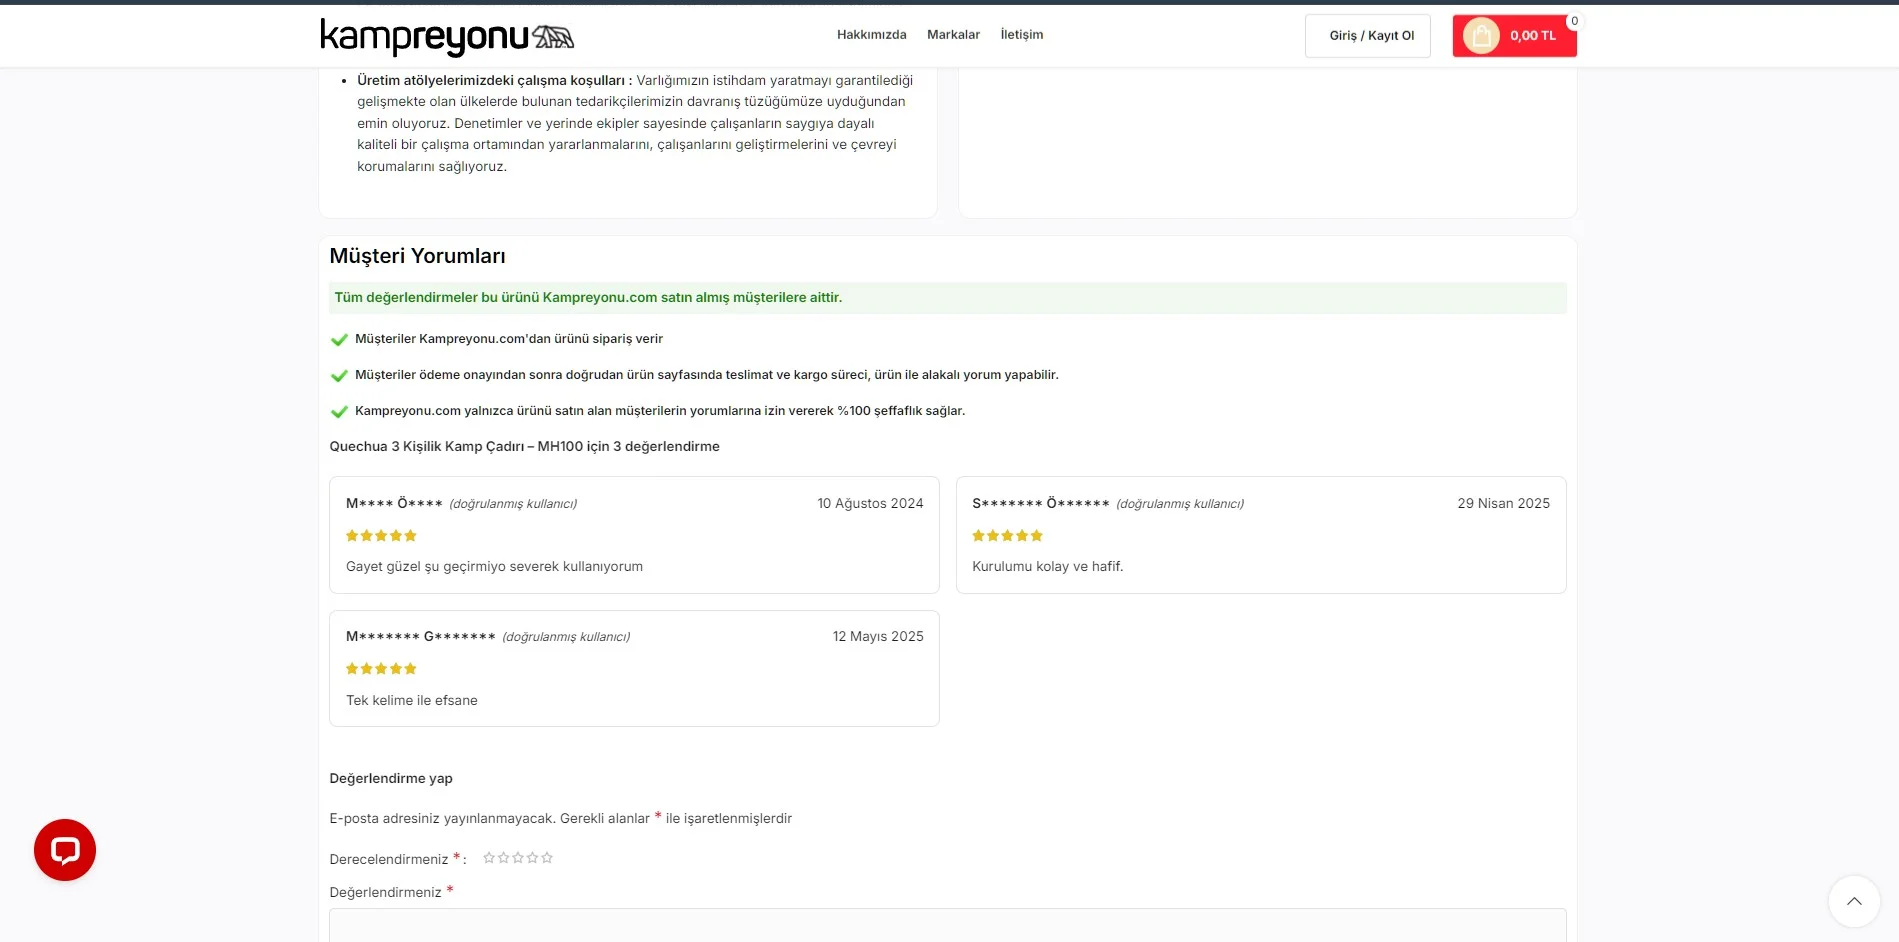The image size is (1899, 942).
Task: Click the reviewer name M******* G*******
Action: pyautogui.click(x=421, y=637)
